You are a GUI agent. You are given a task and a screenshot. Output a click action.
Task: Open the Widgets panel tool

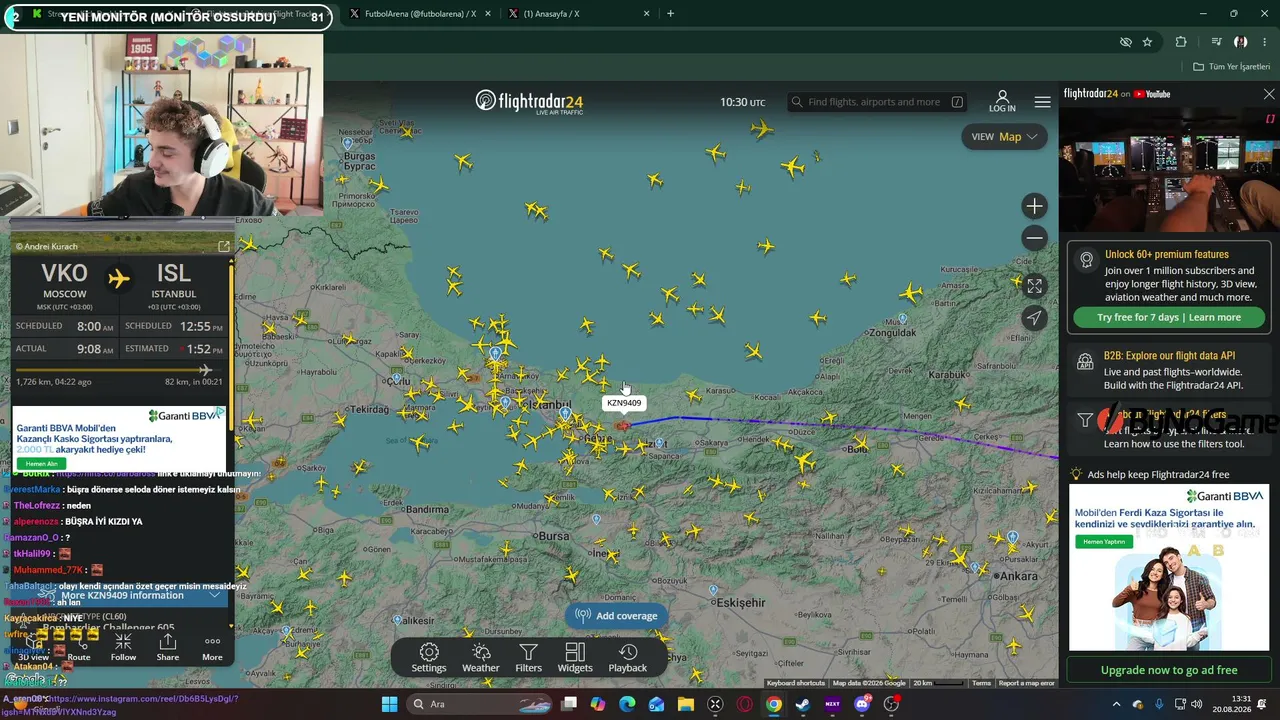pyautogui.click(x=575, y=658)
